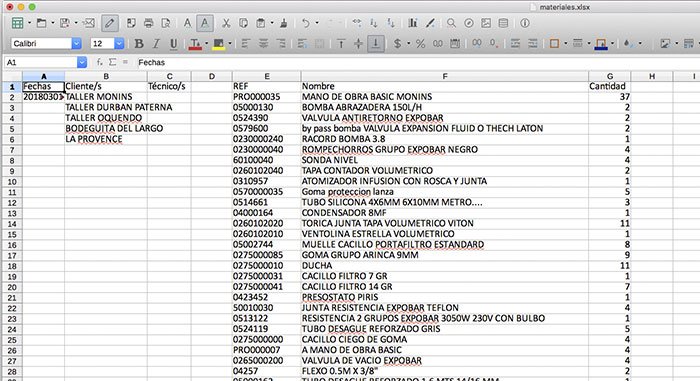Image resolution: width=700 pixels, height=381 pixels.
Task: Click the Align Top icon
Action: [341, 44]
